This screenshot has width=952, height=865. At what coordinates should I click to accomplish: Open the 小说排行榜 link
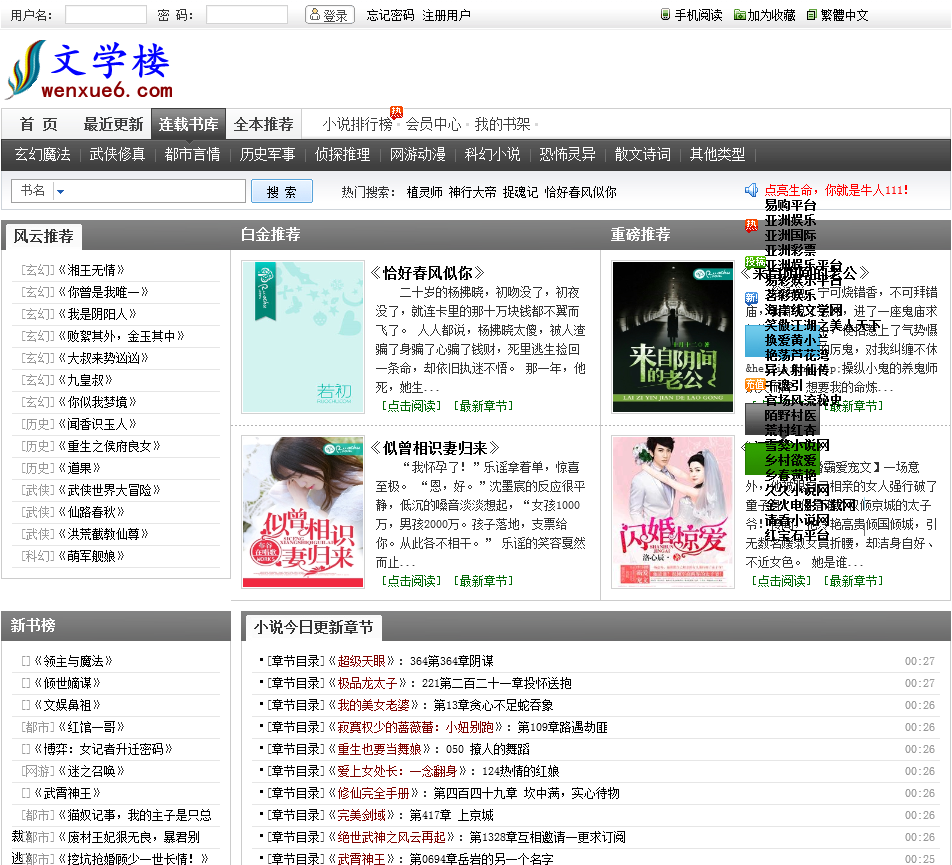coord(358,124)
